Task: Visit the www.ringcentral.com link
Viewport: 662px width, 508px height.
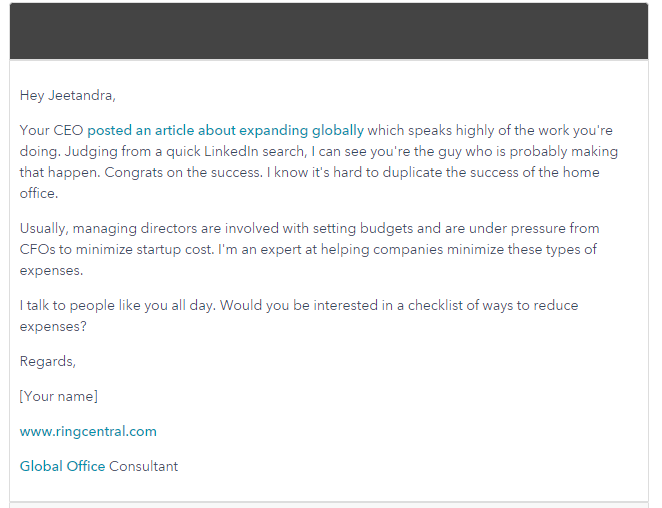Action: point(88,431)
